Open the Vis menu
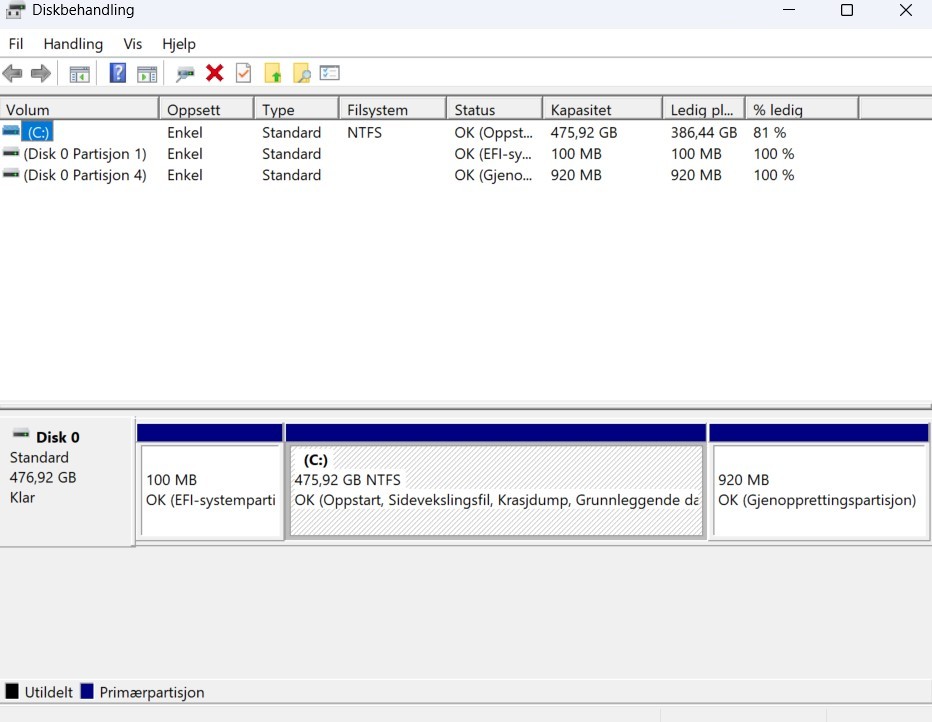This screenshot has width=932, height=722. pyautogui.click(x=132, y=44)
